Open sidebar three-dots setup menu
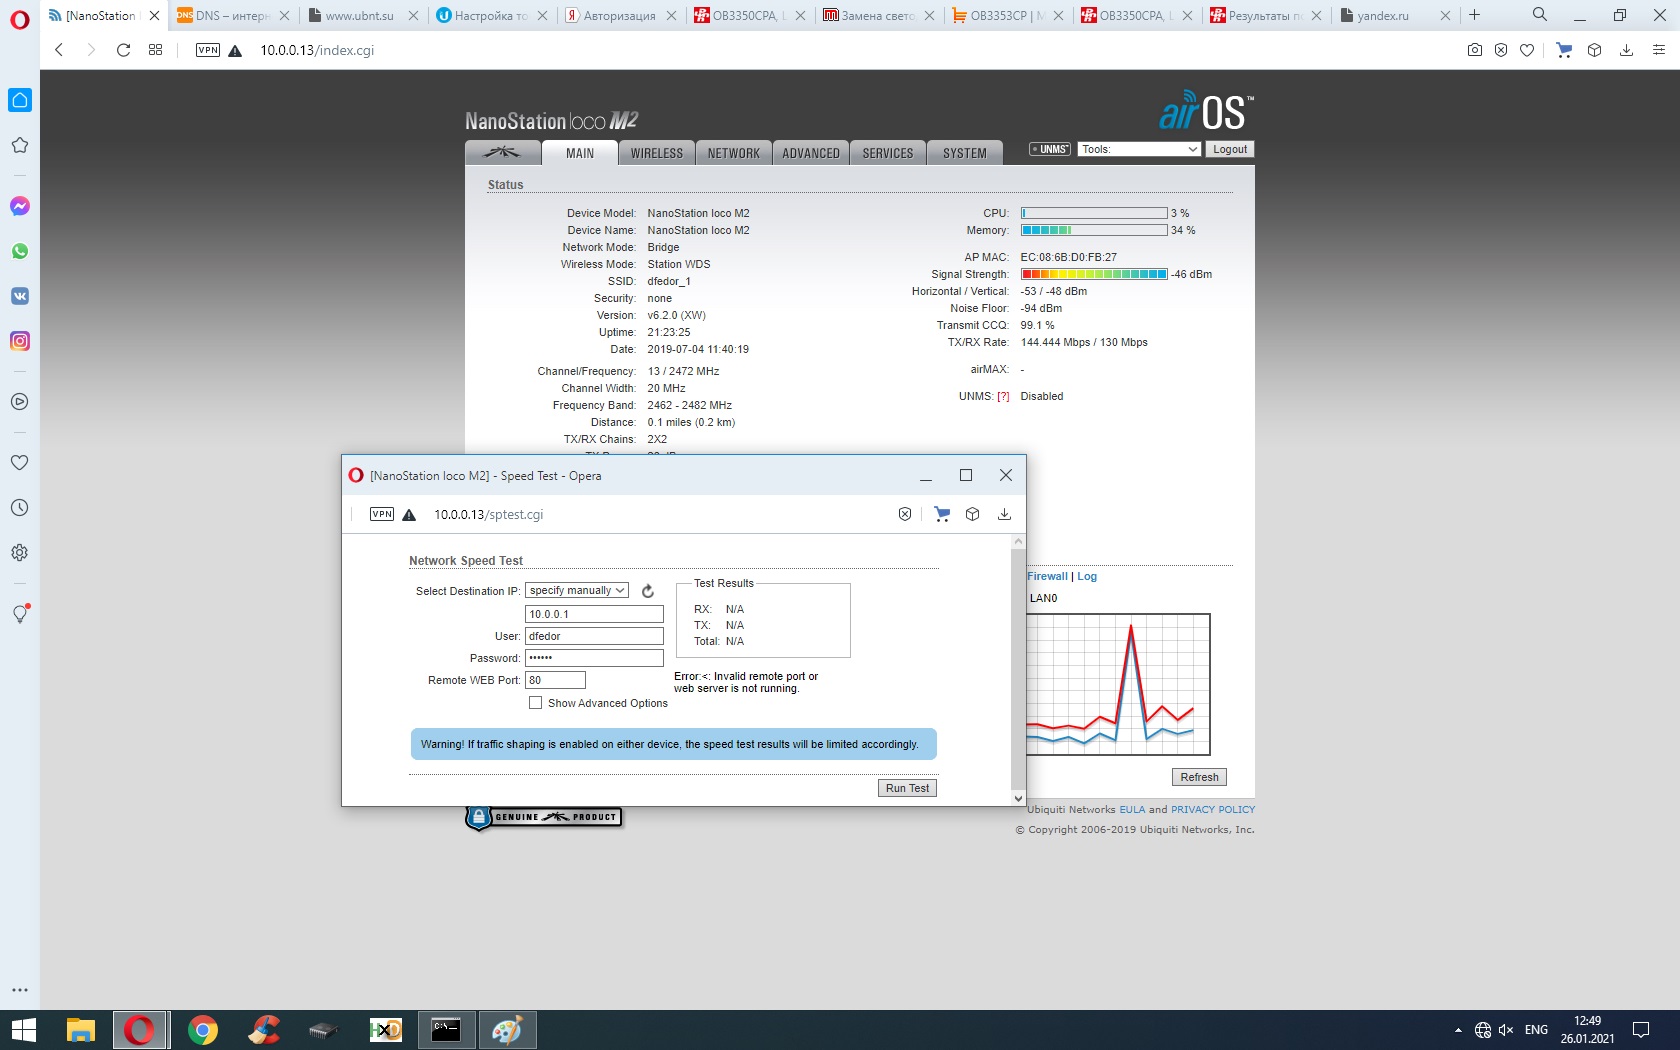1680x1050 pixels. tap(20, 990)
